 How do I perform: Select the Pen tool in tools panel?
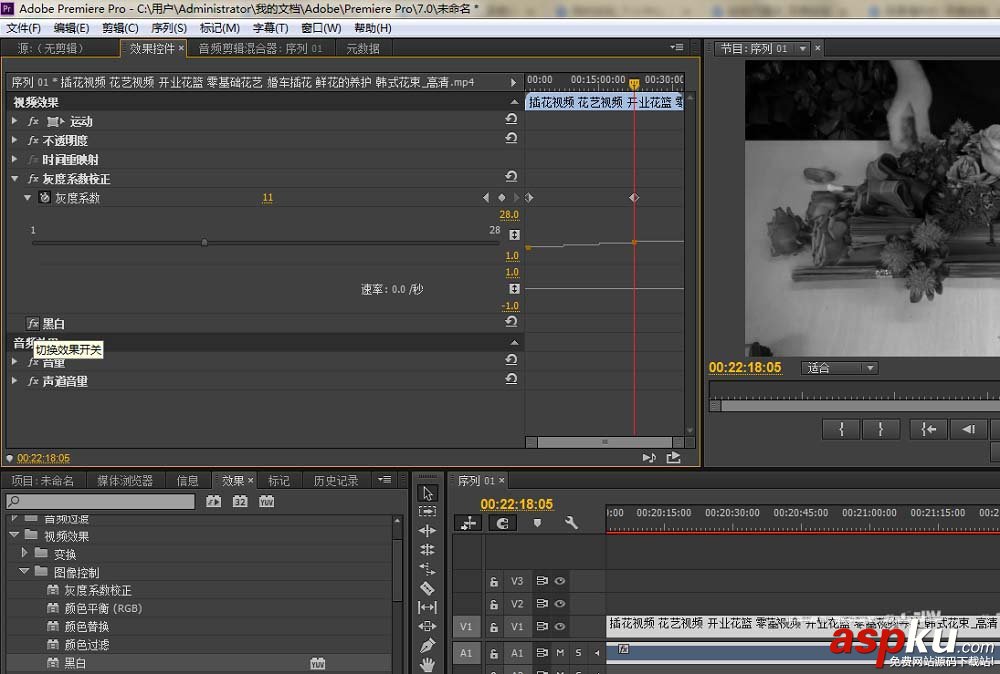427,645
